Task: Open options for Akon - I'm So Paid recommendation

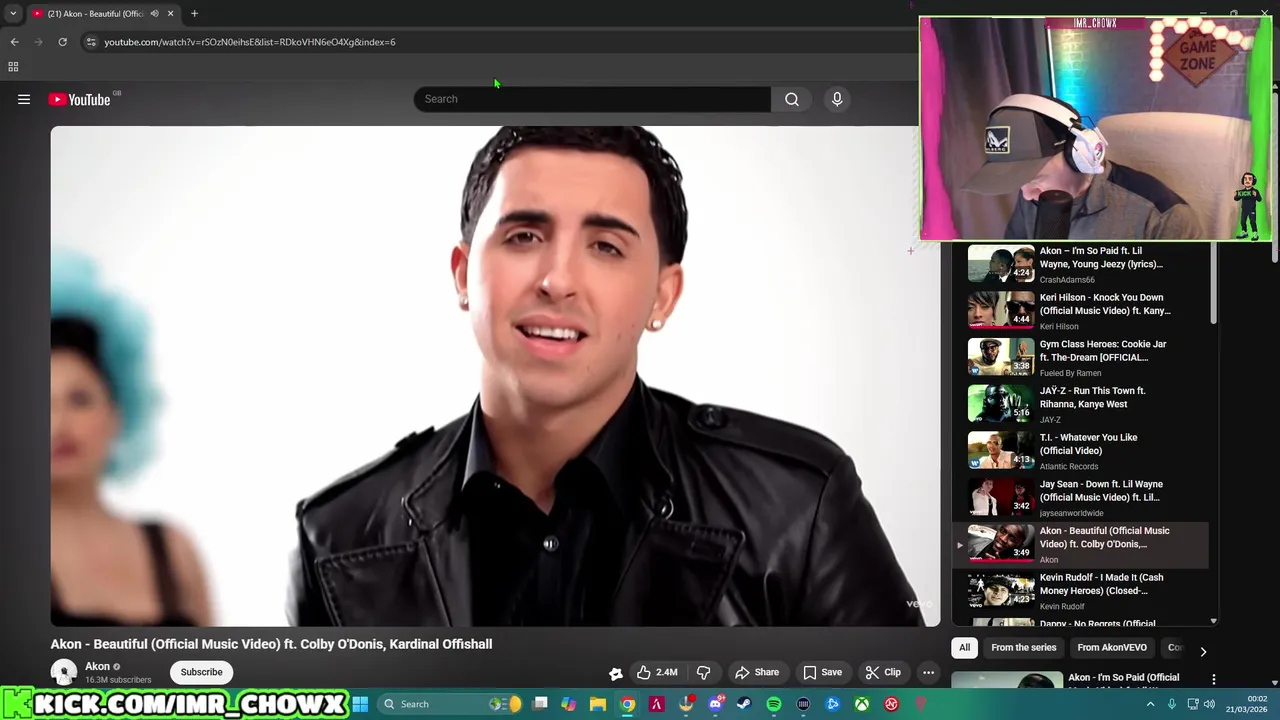Action: (1214, 680)
